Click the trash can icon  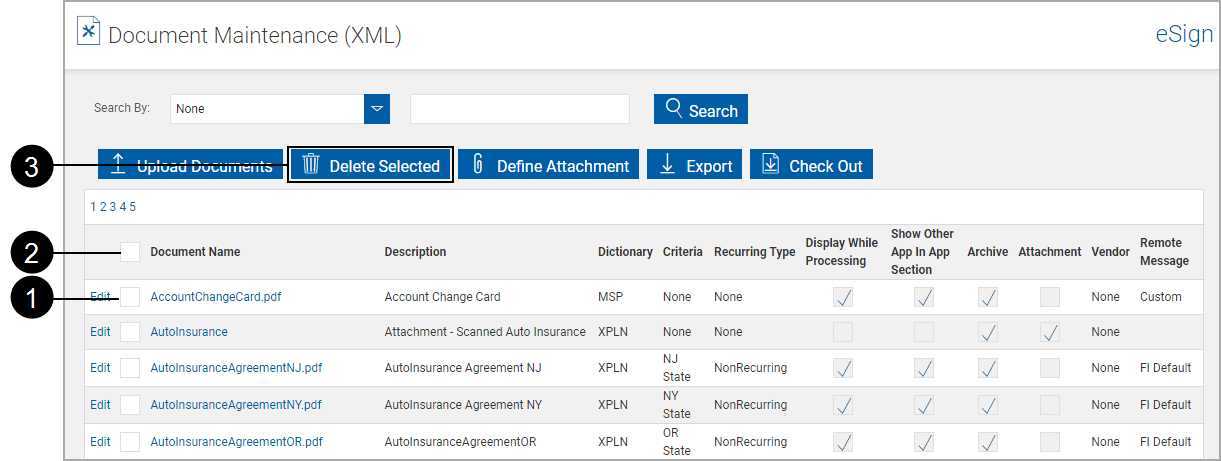310,165
